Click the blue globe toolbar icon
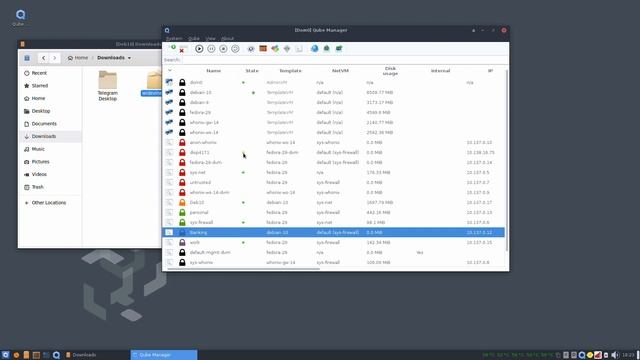This screenshot has height=360, width=640. (314, 49)
